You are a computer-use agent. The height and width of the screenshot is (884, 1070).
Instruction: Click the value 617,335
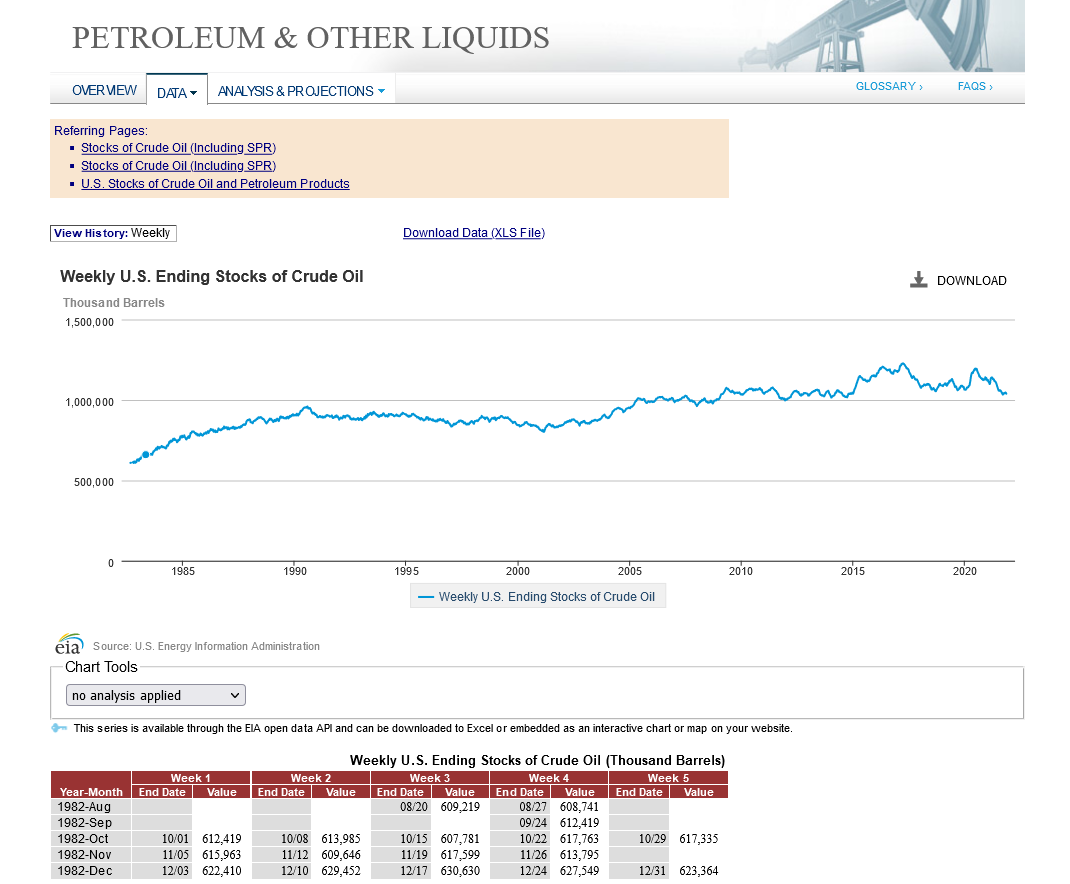coord(698,838)
